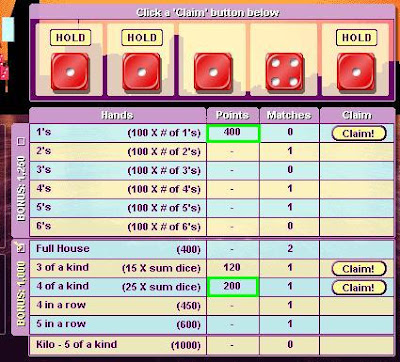This screenshot has height=362, width=400.
Task: Click '(25 X sum dice)' formula text
Action: tap(161, 287)
